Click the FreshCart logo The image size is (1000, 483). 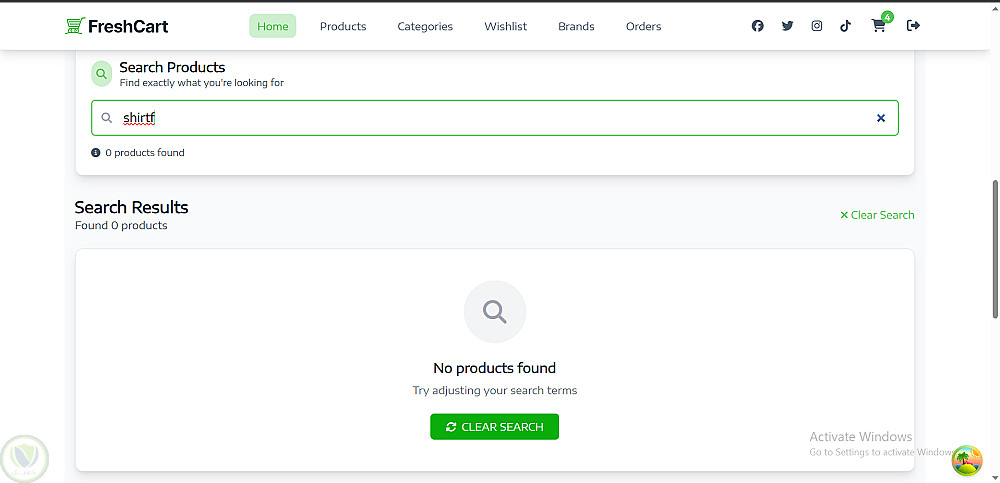[117, 26]
